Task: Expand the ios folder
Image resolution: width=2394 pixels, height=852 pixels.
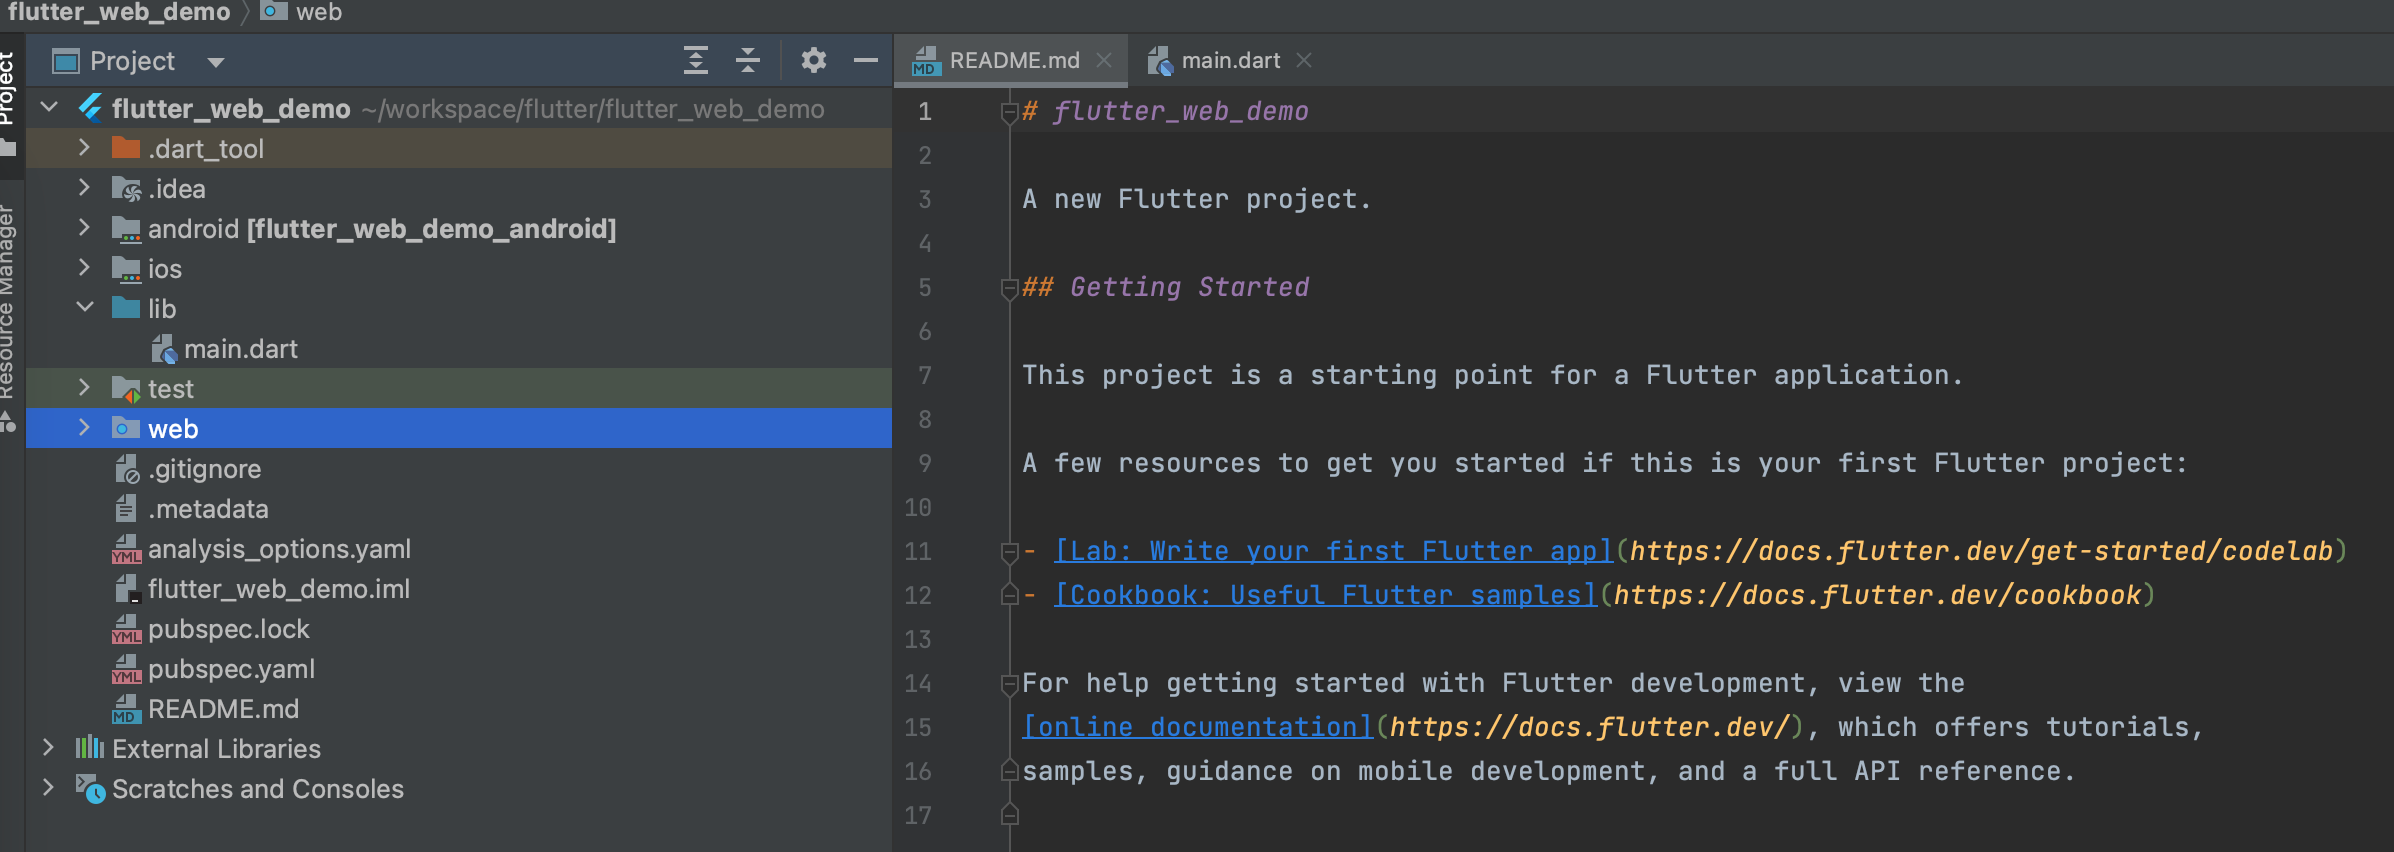Action: click(x=84, y=268)
